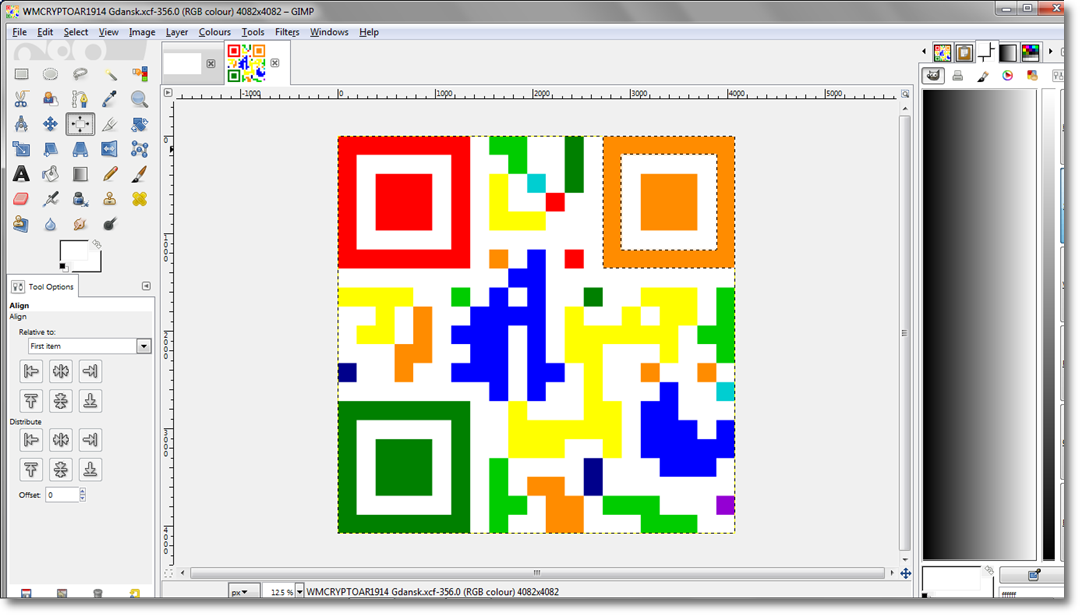Viewport: 1080px width, 615px height.
Task: Open the zoom percentage dropdown arrow
Action: pyautogui.click(x=300, y=592)
